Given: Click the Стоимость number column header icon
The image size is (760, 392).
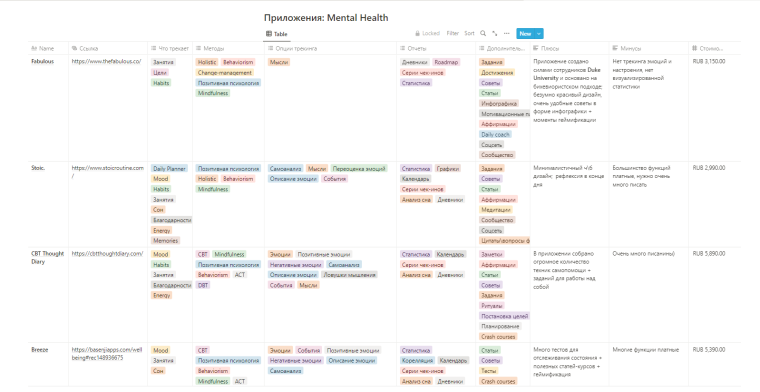Looking at the screenshot, I should click(695, 48).
